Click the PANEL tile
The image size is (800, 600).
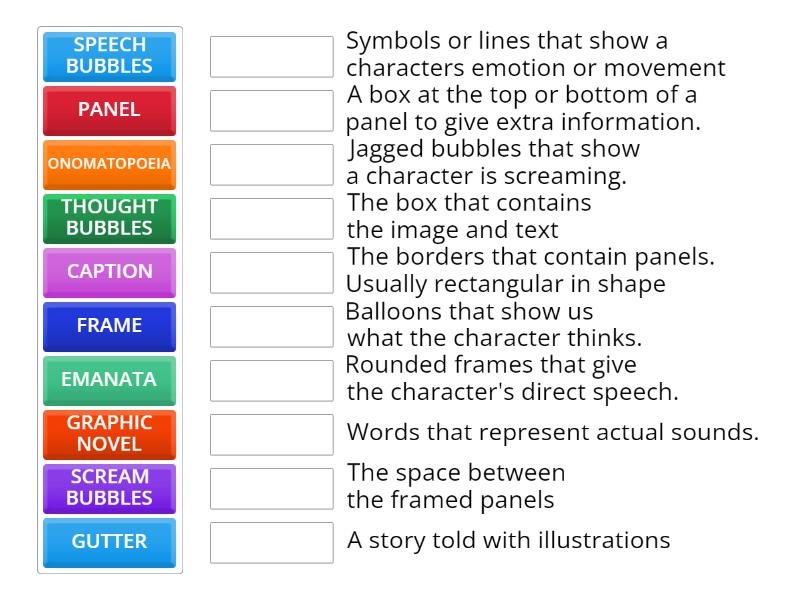coord(109,110)
